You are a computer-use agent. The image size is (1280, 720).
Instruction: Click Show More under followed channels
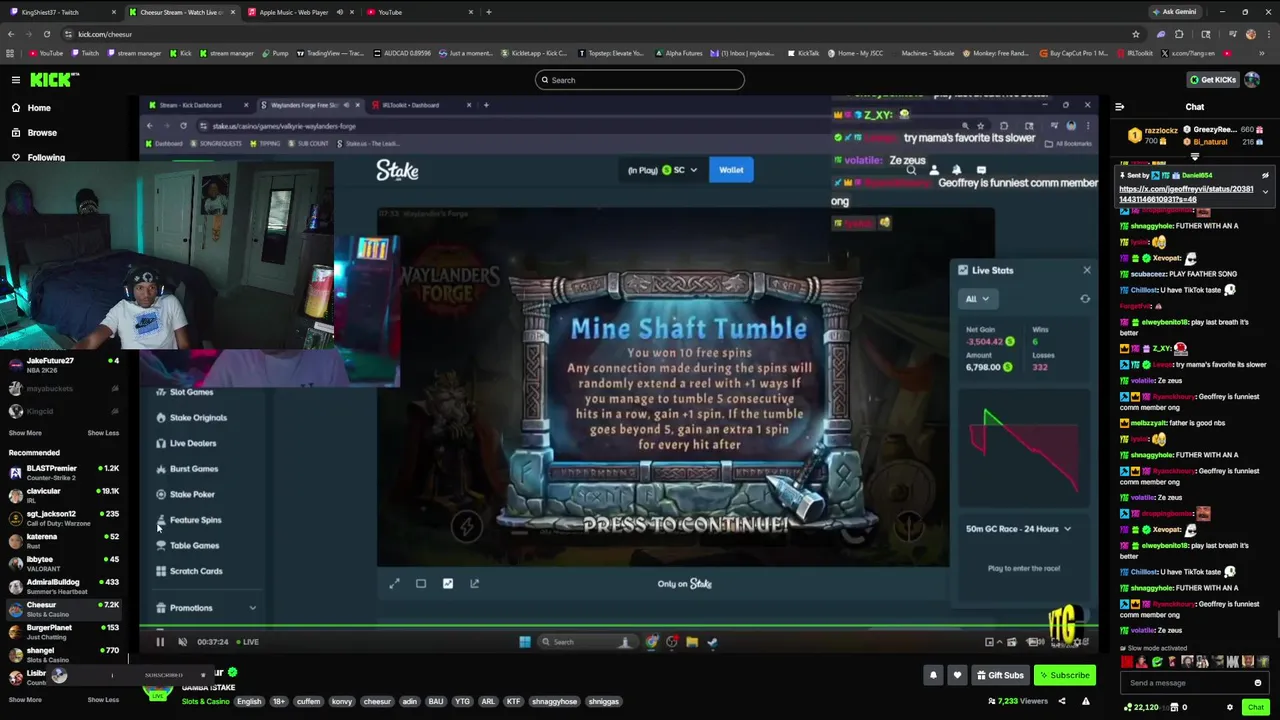[25, 433]
